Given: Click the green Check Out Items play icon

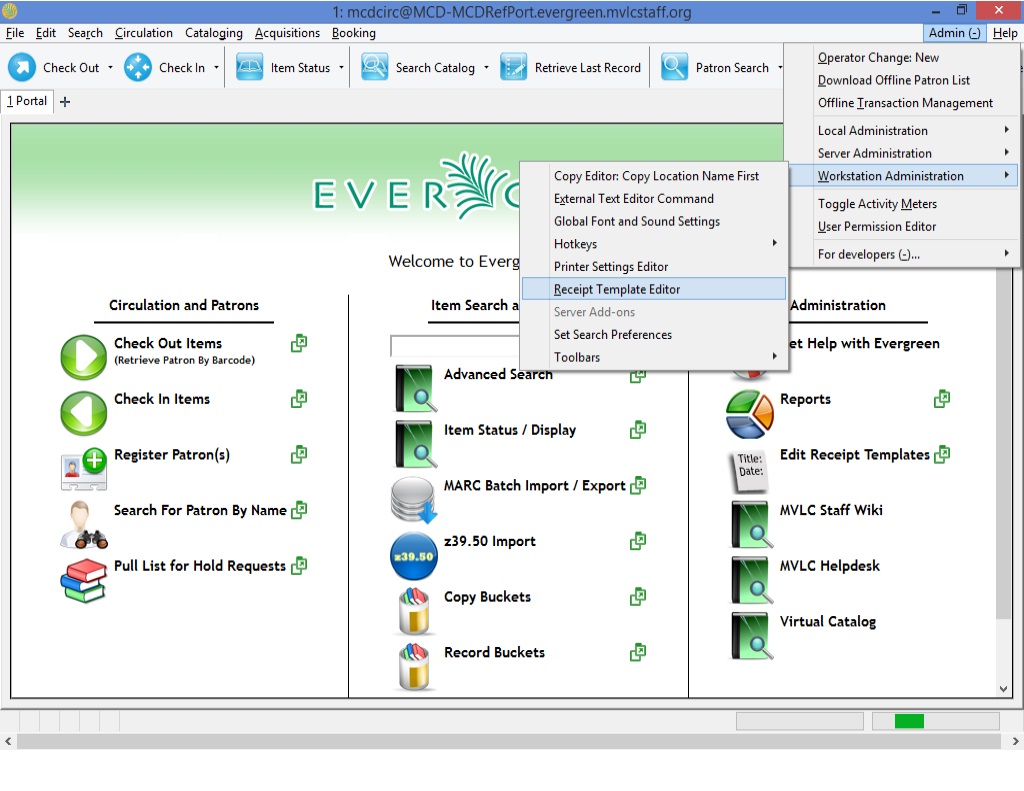Looking at the screenshot, I should coord(84,357).
